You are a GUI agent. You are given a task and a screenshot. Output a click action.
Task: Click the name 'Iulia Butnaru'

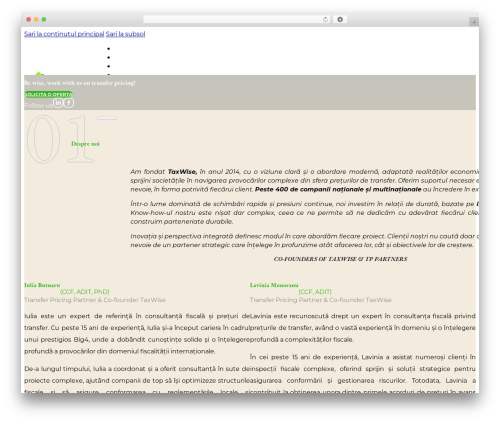coord(42,285)
